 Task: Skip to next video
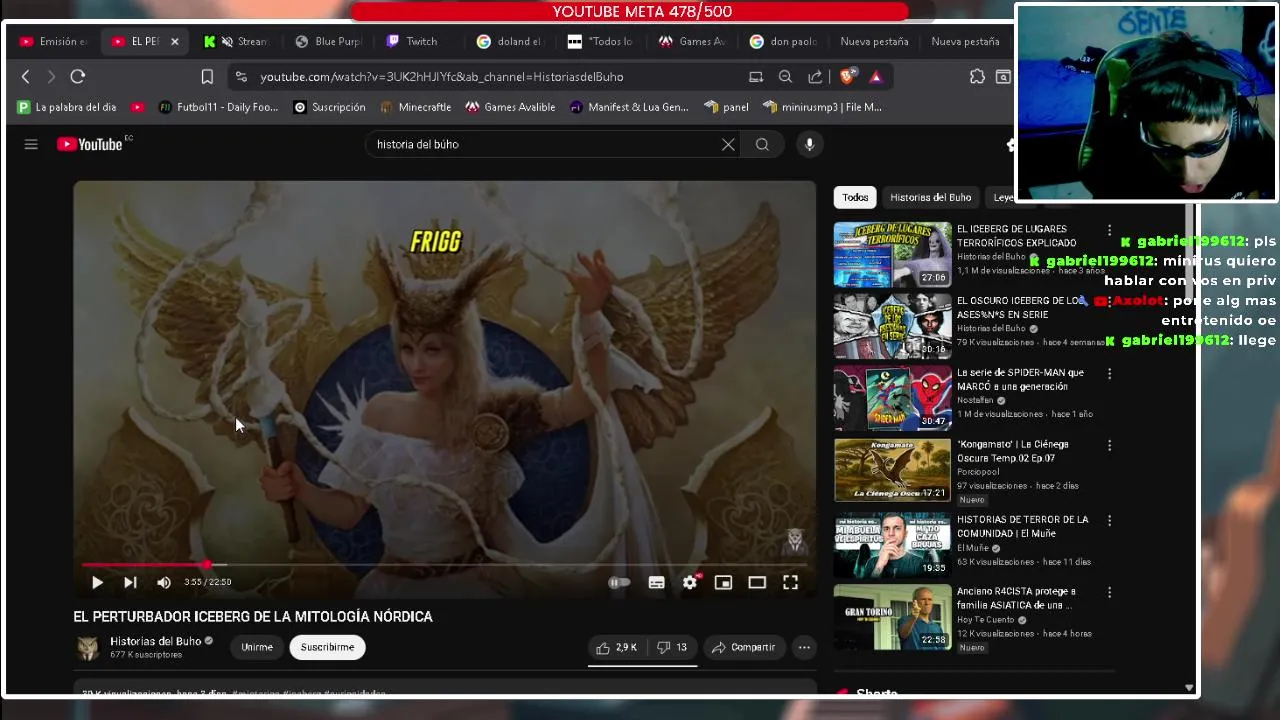tap(130, 582)
